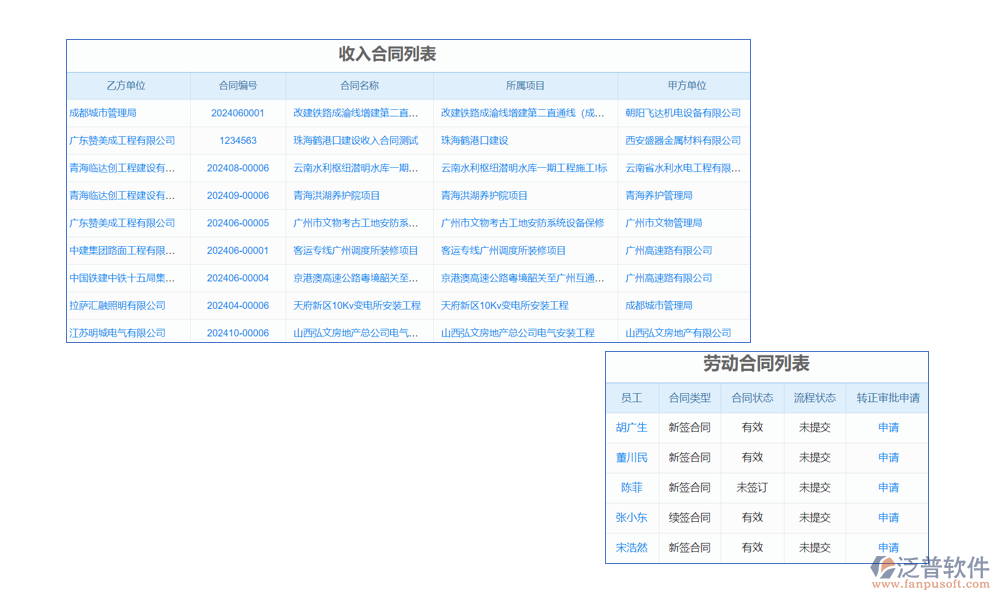Click the 合同状态 column header

coord(752,398)
